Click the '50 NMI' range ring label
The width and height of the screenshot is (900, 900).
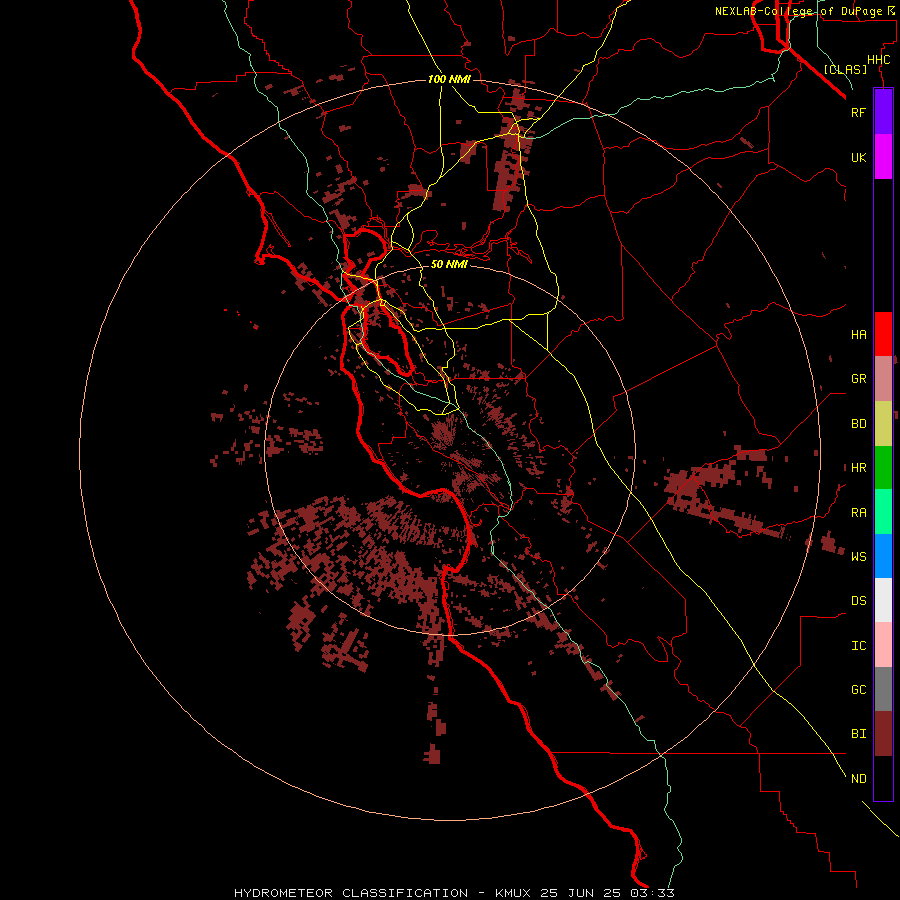449,264
